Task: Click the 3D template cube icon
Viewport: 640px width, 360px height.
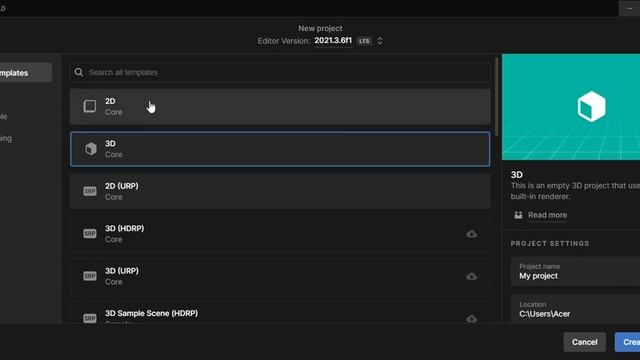Action: coord(90,149)
